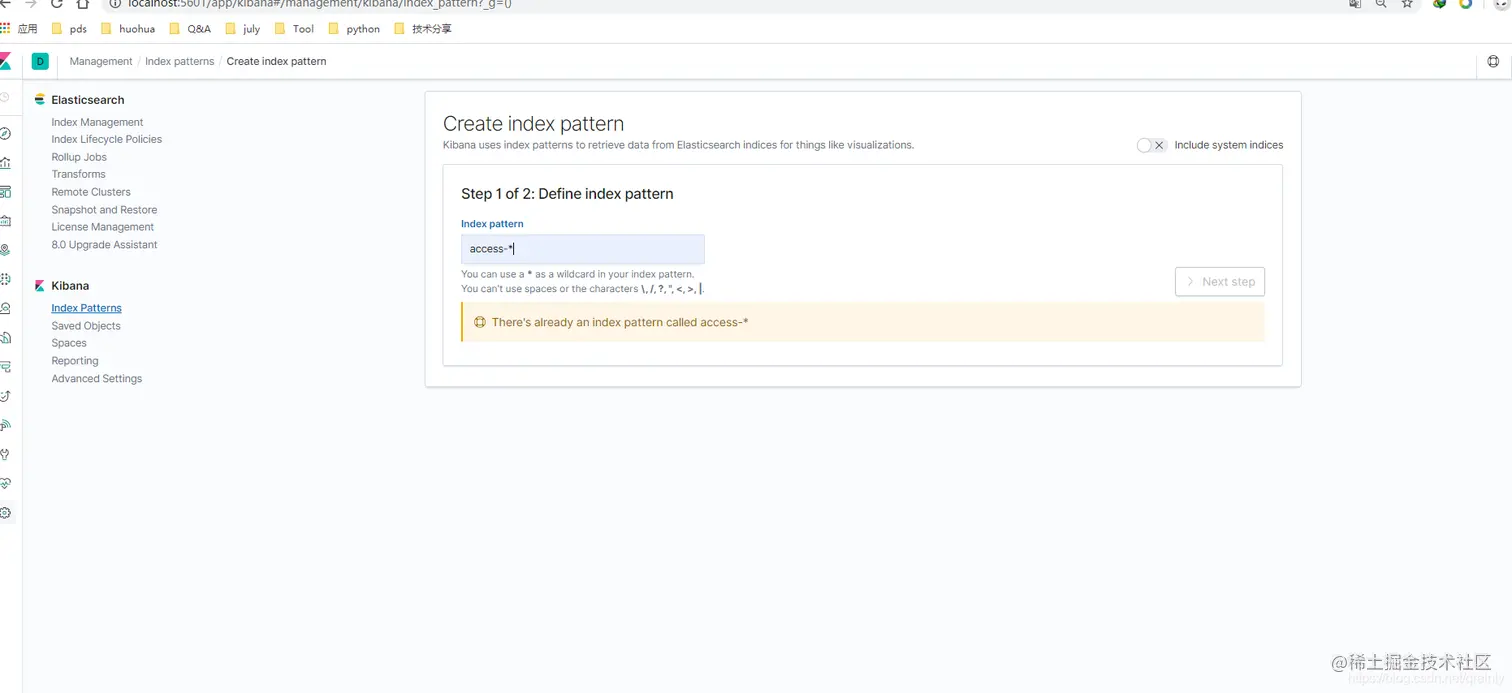Open Dev Tools wrench icon in sidebar
The image size is (1512, 693).
point(5,454)
